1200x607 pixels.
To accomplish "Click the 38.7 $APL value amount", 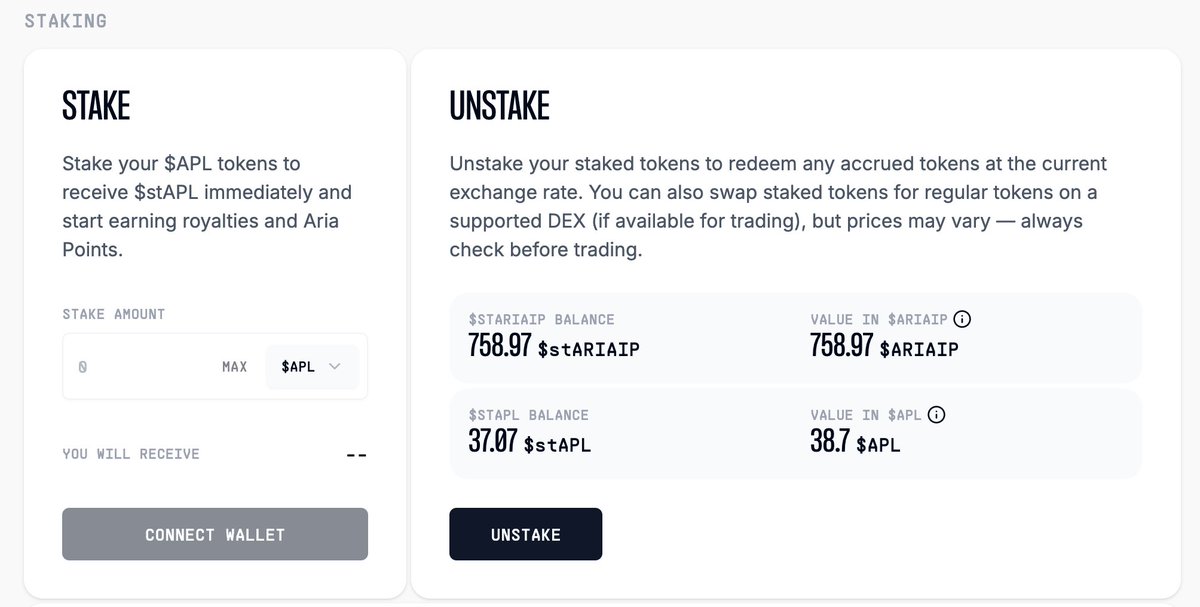I will (855, 442).
